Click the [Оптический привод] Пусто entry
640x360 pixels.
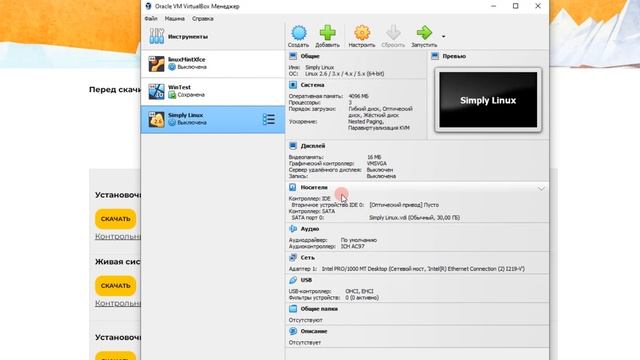pyautogui.click(x=404, y=205)
